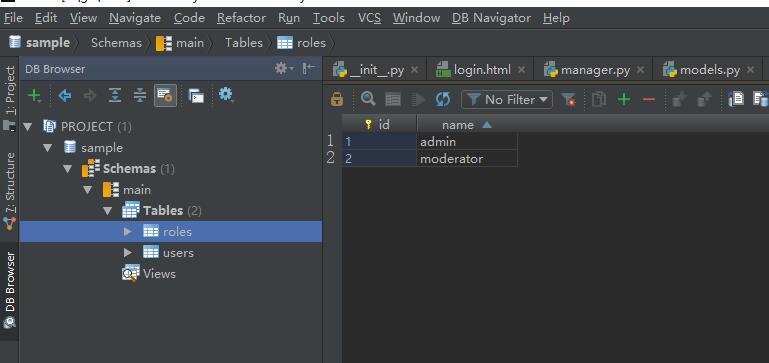Viewport: 769px width, 363px height.
Task: Close the manager.py tab
Action: [640, 70]
